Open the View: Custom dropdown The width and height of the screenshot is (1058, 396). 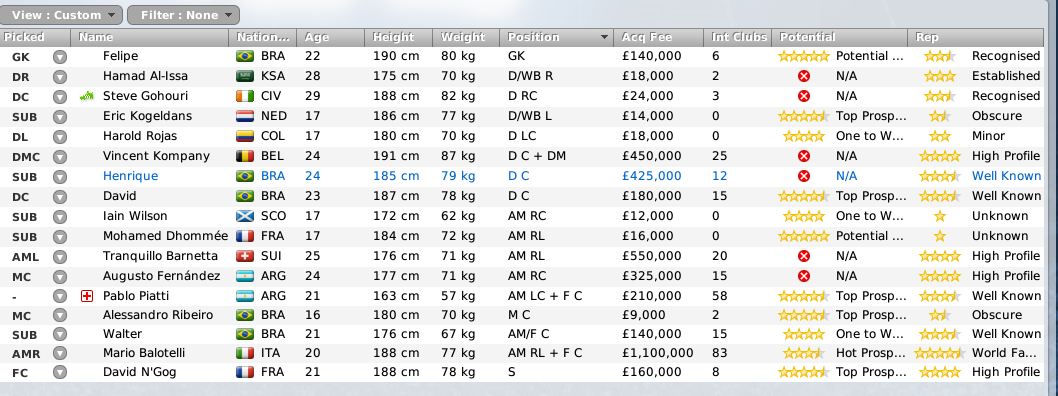click(63, 15)
